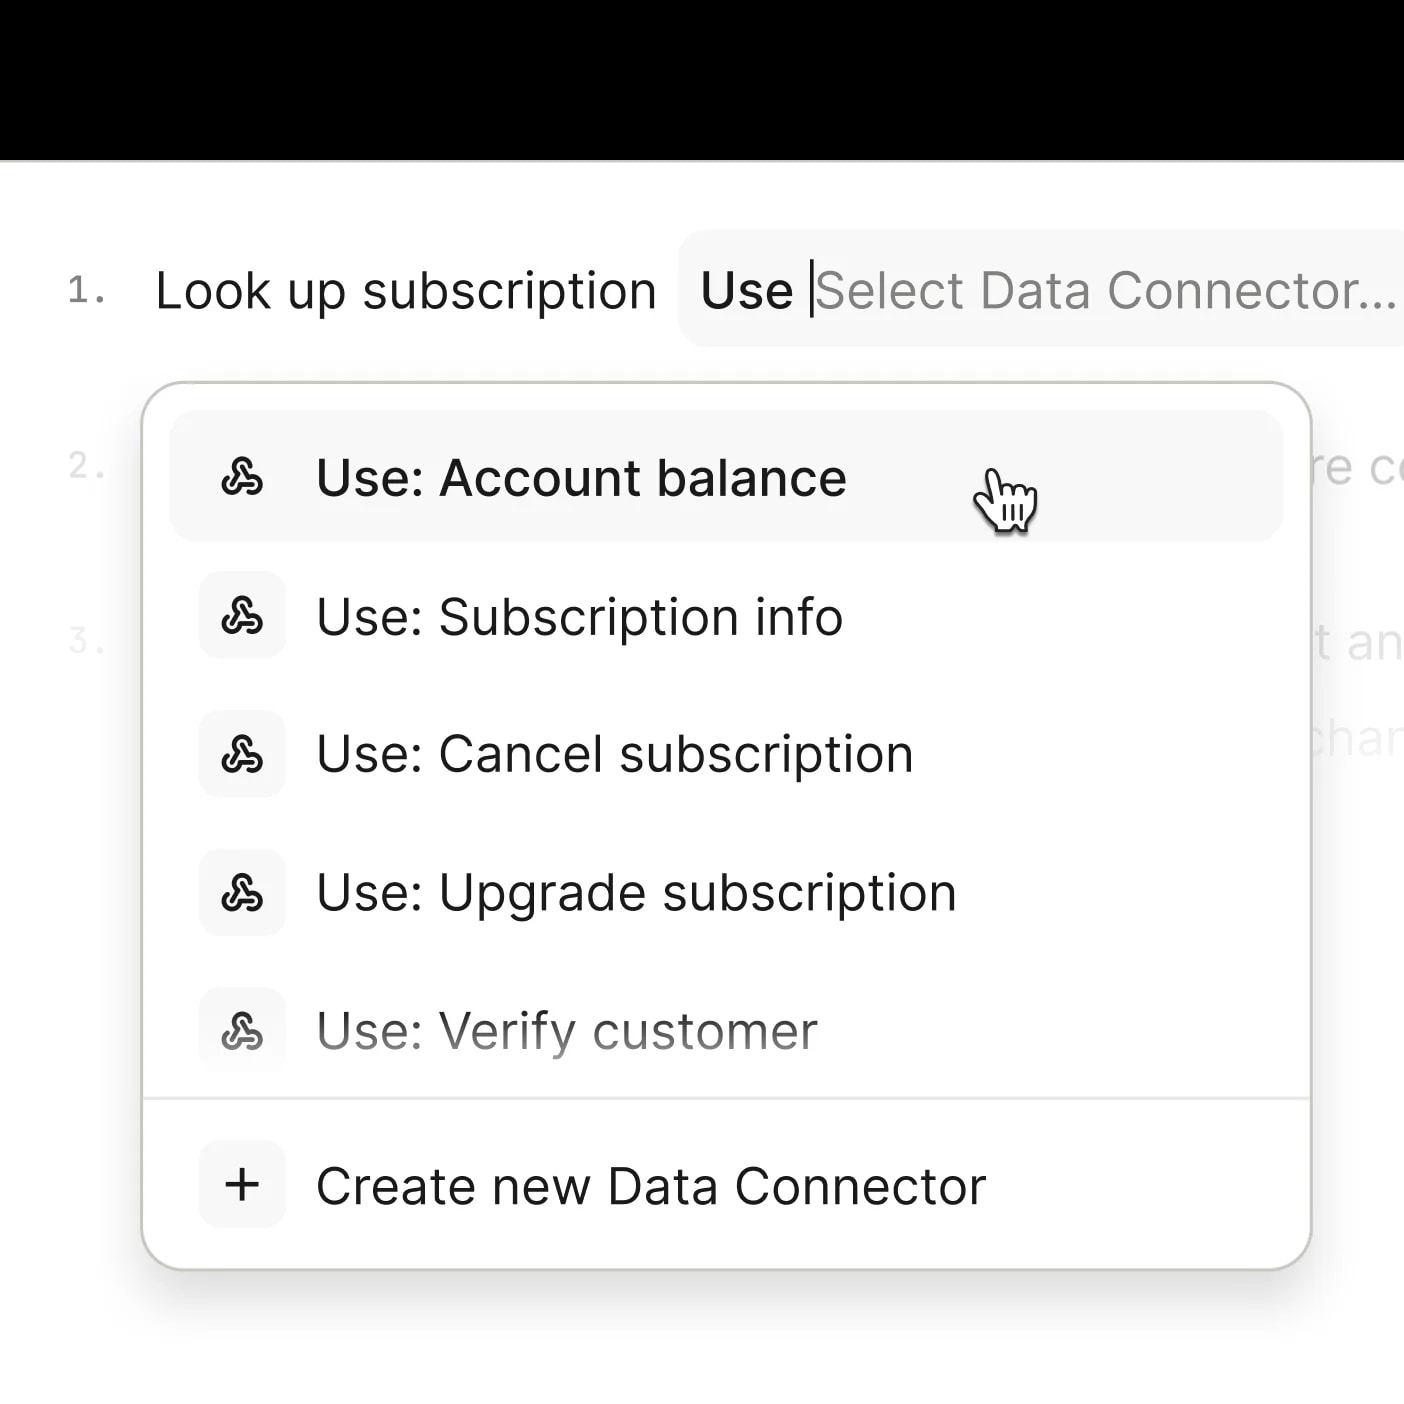Click the connector icon beside Verify customer

click(242, 1030)
